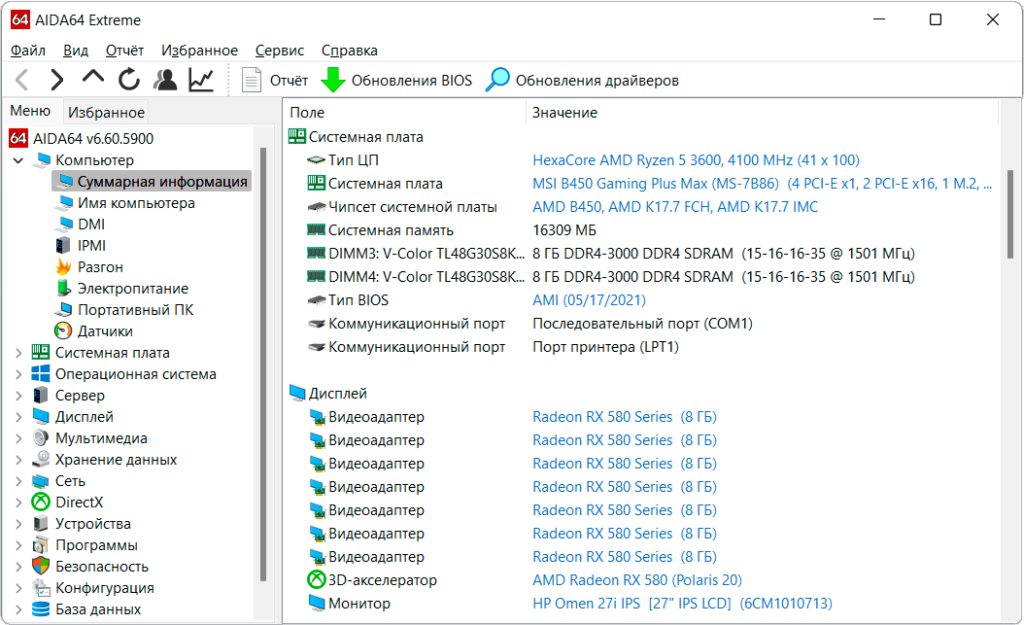This screenshot has width=1024, height=625.
Task: Select Датчики in the tree
Action: [105, 331]
